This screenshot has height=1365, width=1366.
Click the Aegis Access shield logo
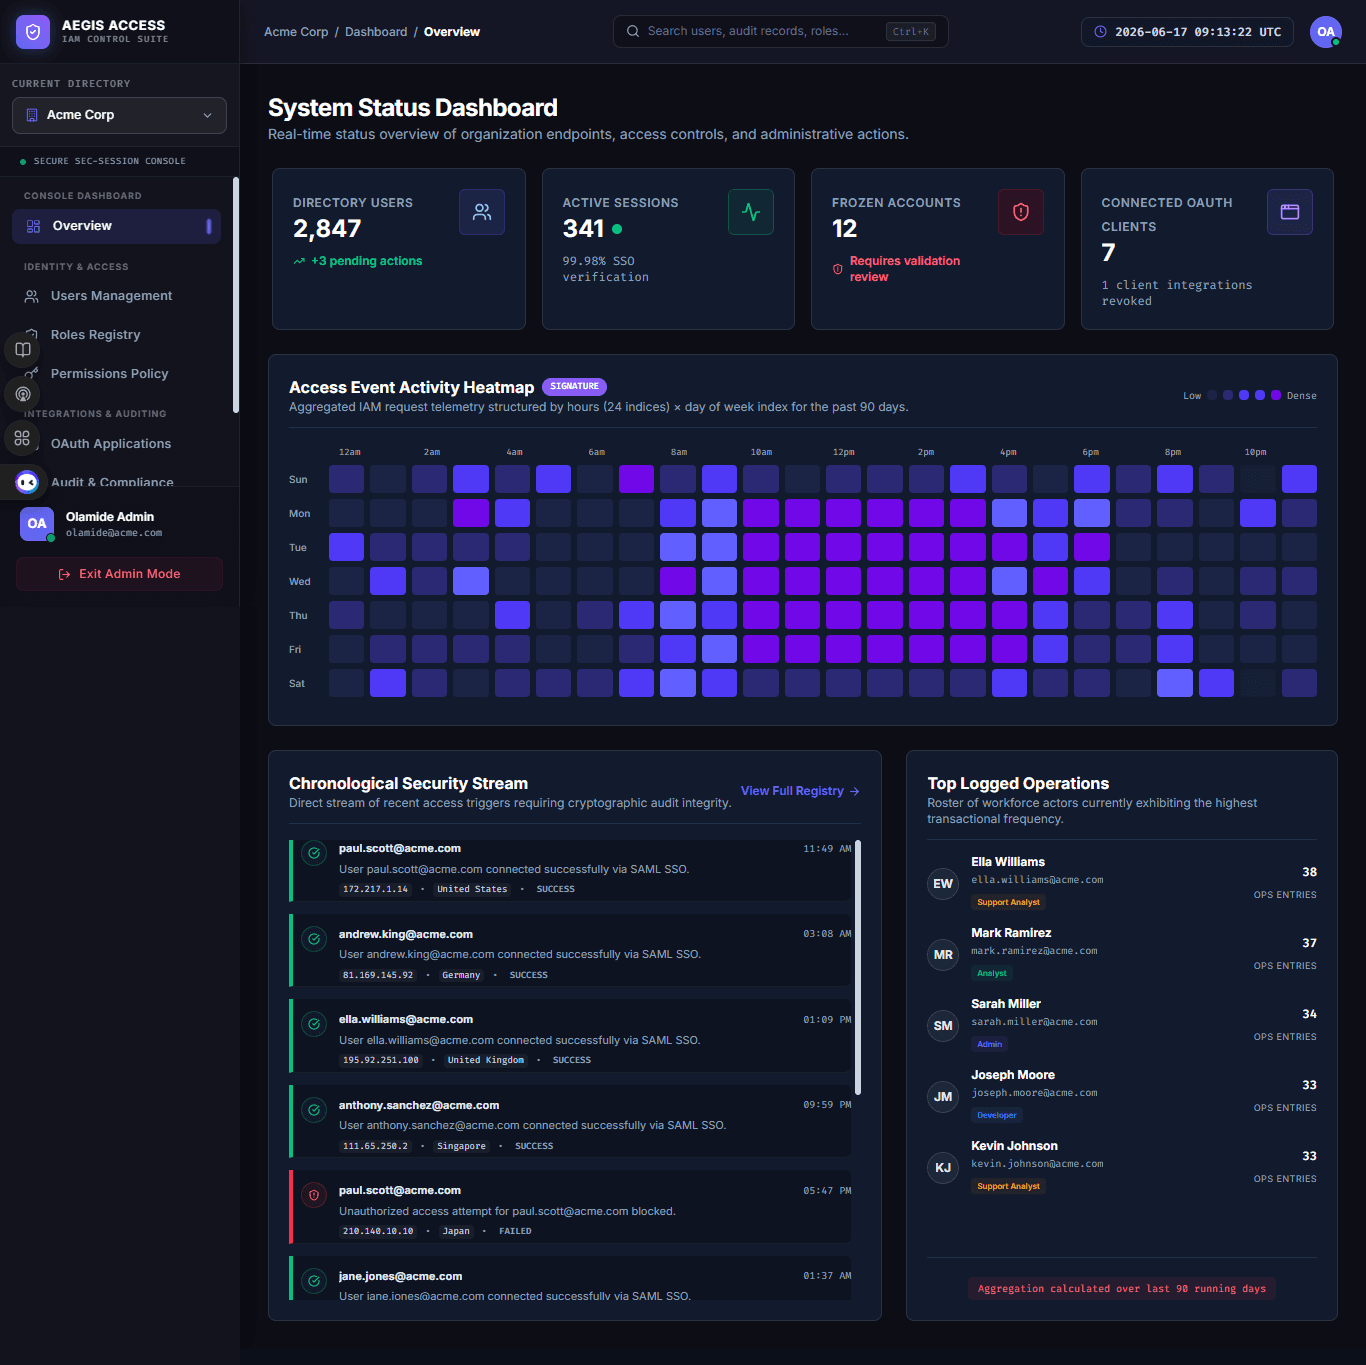(x=33, y=32)
